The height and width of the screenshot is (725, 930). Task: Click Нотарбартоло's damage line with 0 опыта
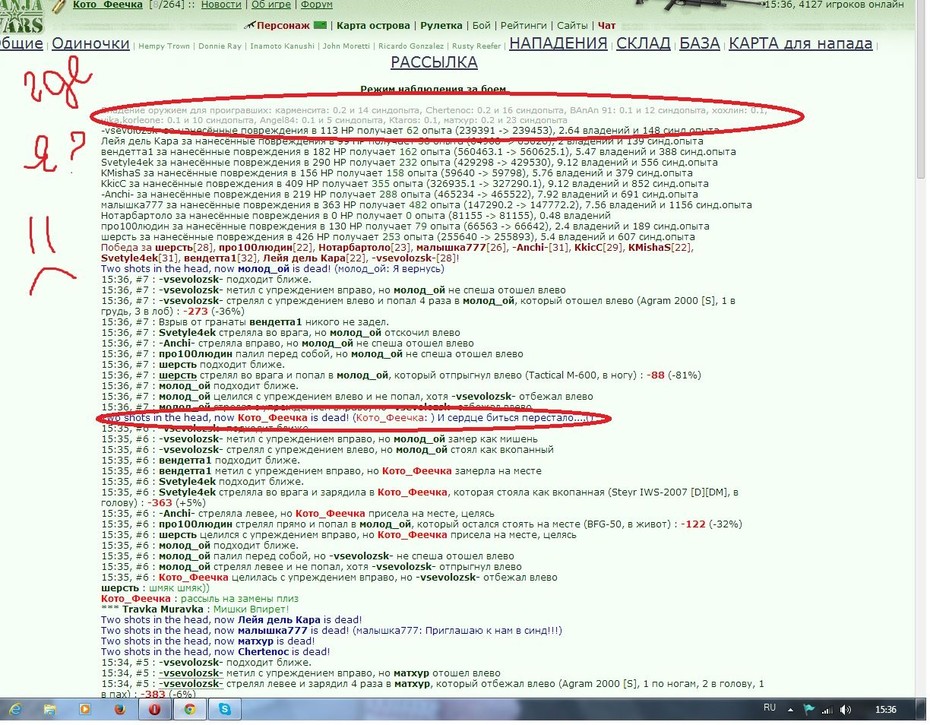(x=356, y=216)
